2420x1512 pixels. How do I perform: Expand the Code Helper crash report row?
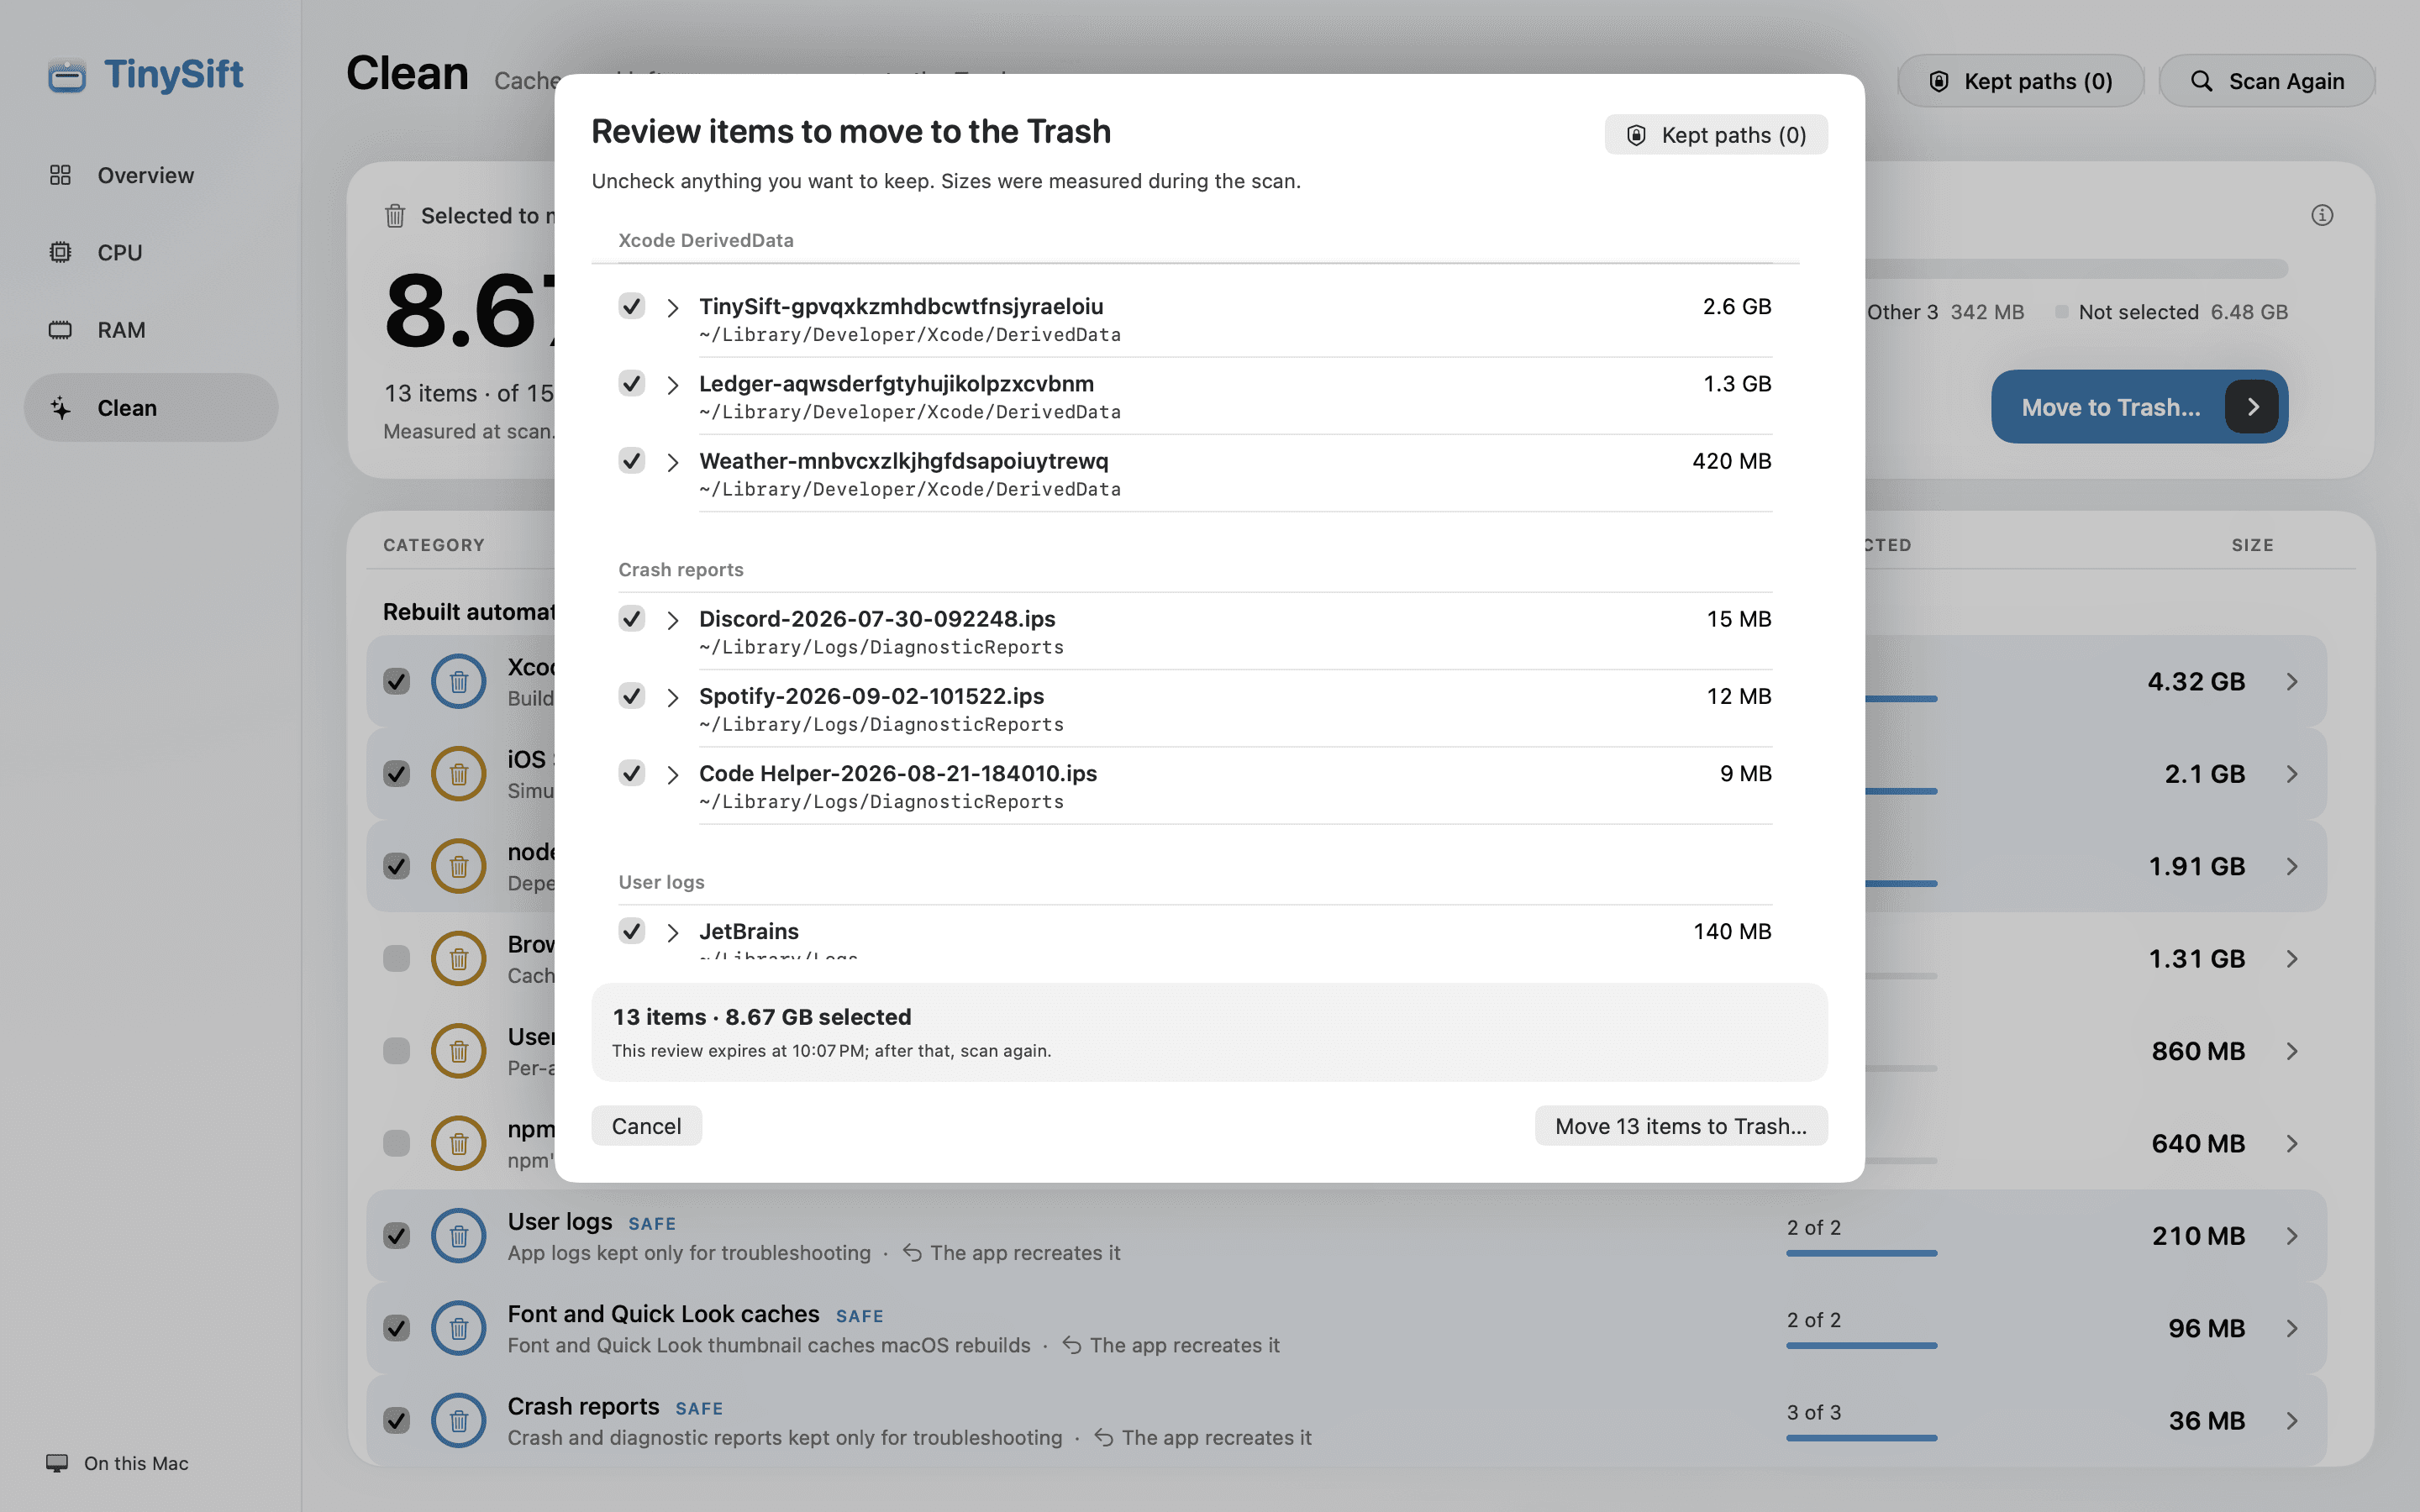pyautogui.click(x=673, y=775)
